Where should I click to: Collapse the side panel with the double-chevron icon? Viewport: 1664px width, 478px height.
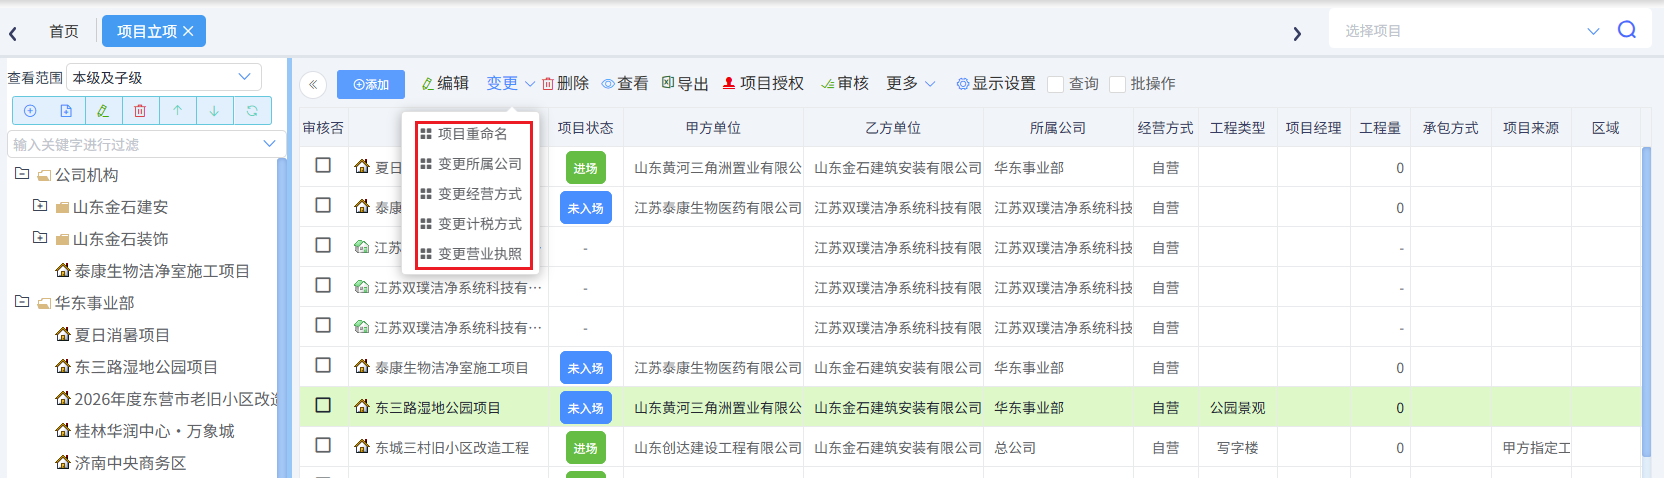(x=313, y=85)
